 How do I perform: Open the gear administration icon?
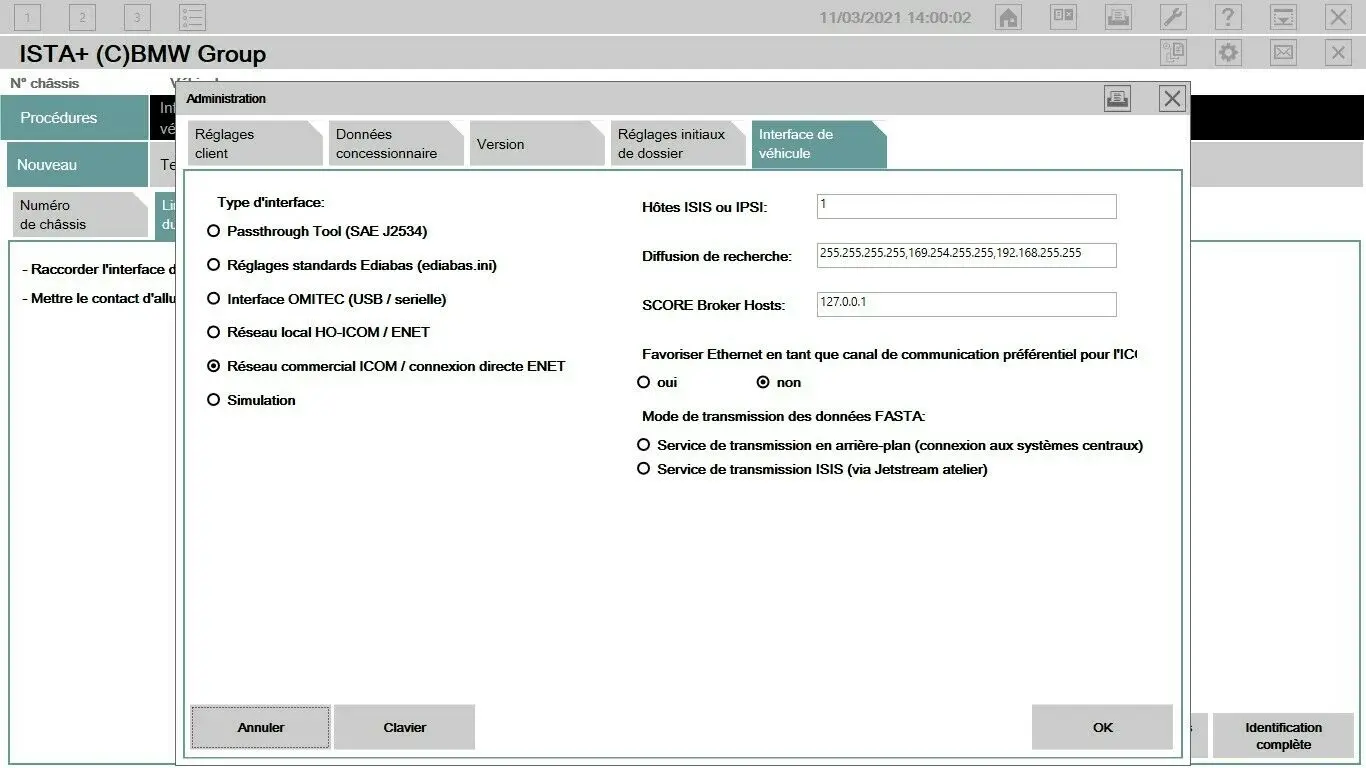point(1228,53)
